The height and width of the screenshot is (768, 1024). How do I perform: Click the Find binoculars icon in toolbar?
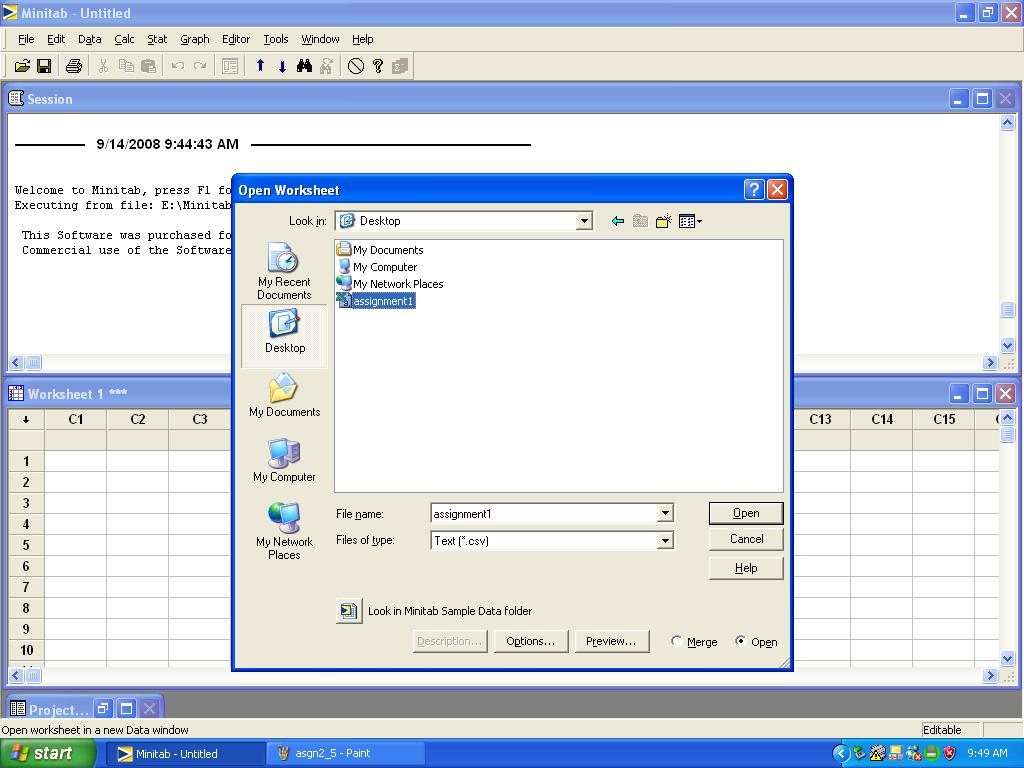[305, 66]
